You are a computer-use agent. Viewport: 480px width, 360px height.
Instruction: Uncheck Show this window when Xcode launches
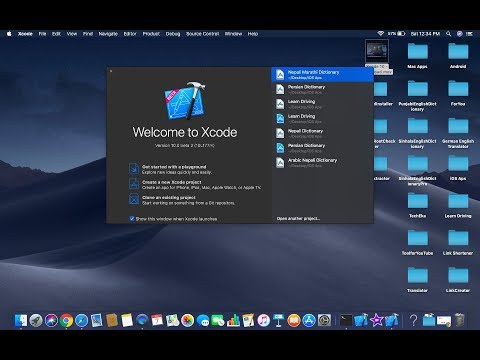[132, 219]
